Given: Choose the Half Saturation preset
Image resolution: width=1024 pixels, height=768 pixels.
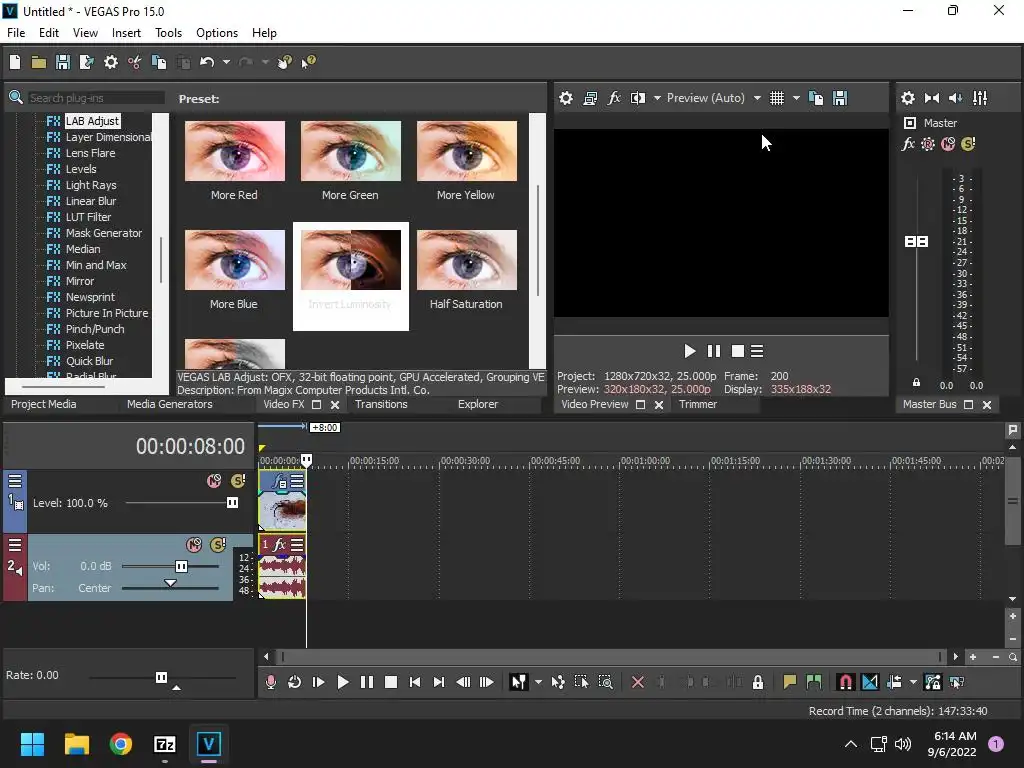Looking at the screenshot, I should click(x=466, y=270).
